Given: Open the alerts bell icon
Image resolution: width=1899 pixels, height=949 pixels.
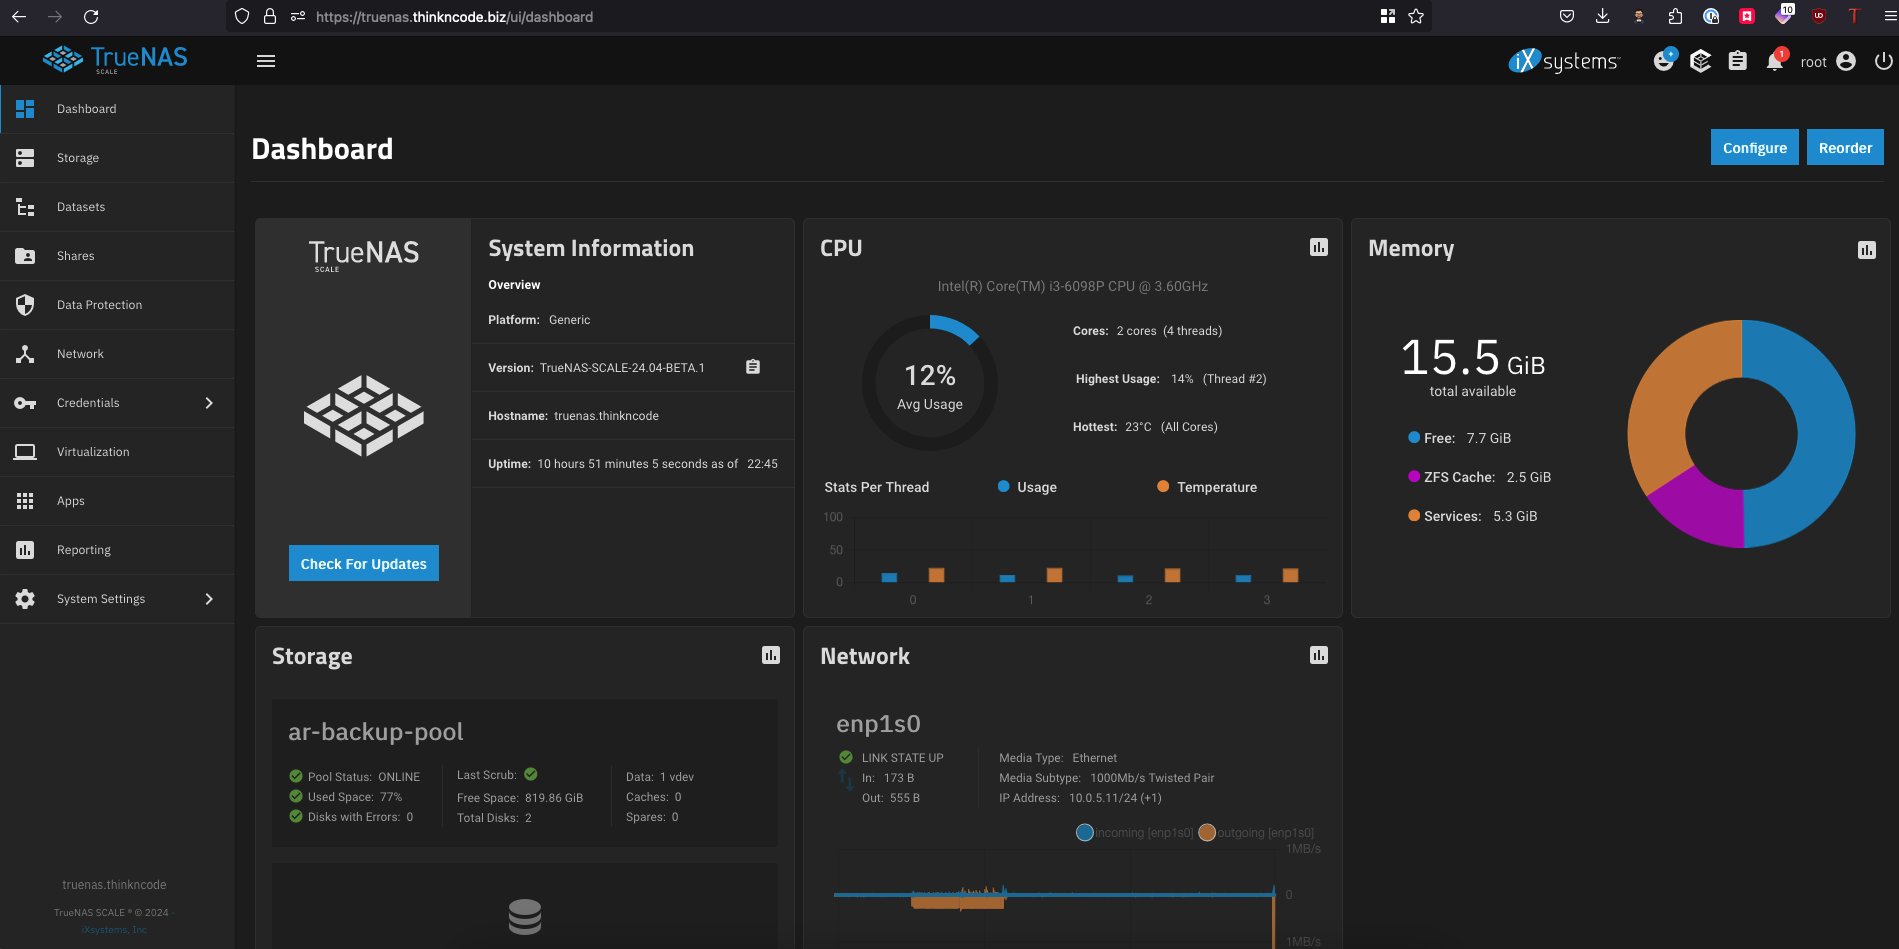Looking at the screenshot, I should pyautogui.click(x=1775, y=61).
